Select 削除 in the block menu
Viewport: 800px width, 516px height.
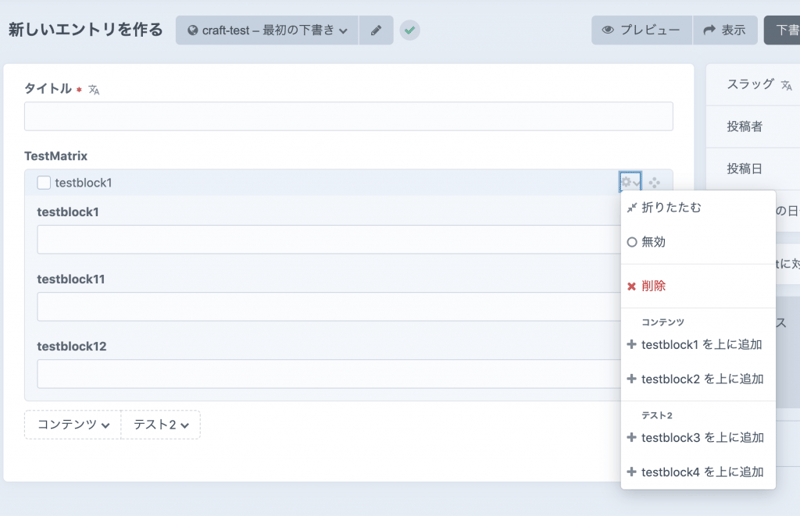(652, 286)
